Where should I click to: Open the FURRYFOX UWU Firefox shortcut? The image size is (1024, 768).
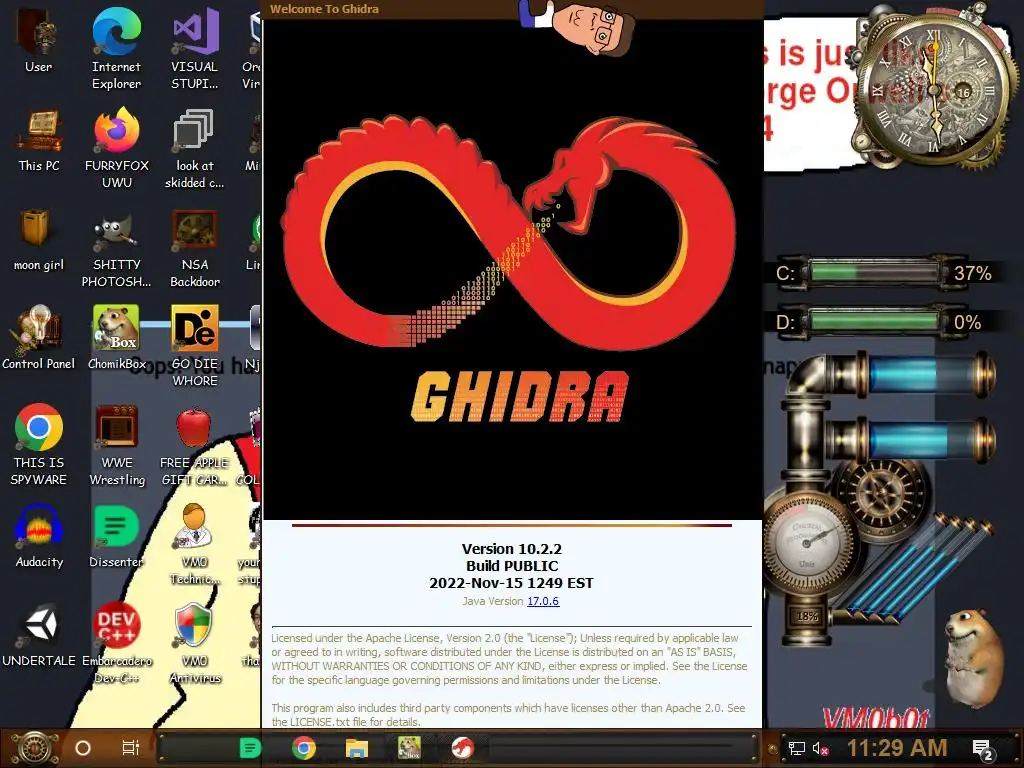click(116, 148)
